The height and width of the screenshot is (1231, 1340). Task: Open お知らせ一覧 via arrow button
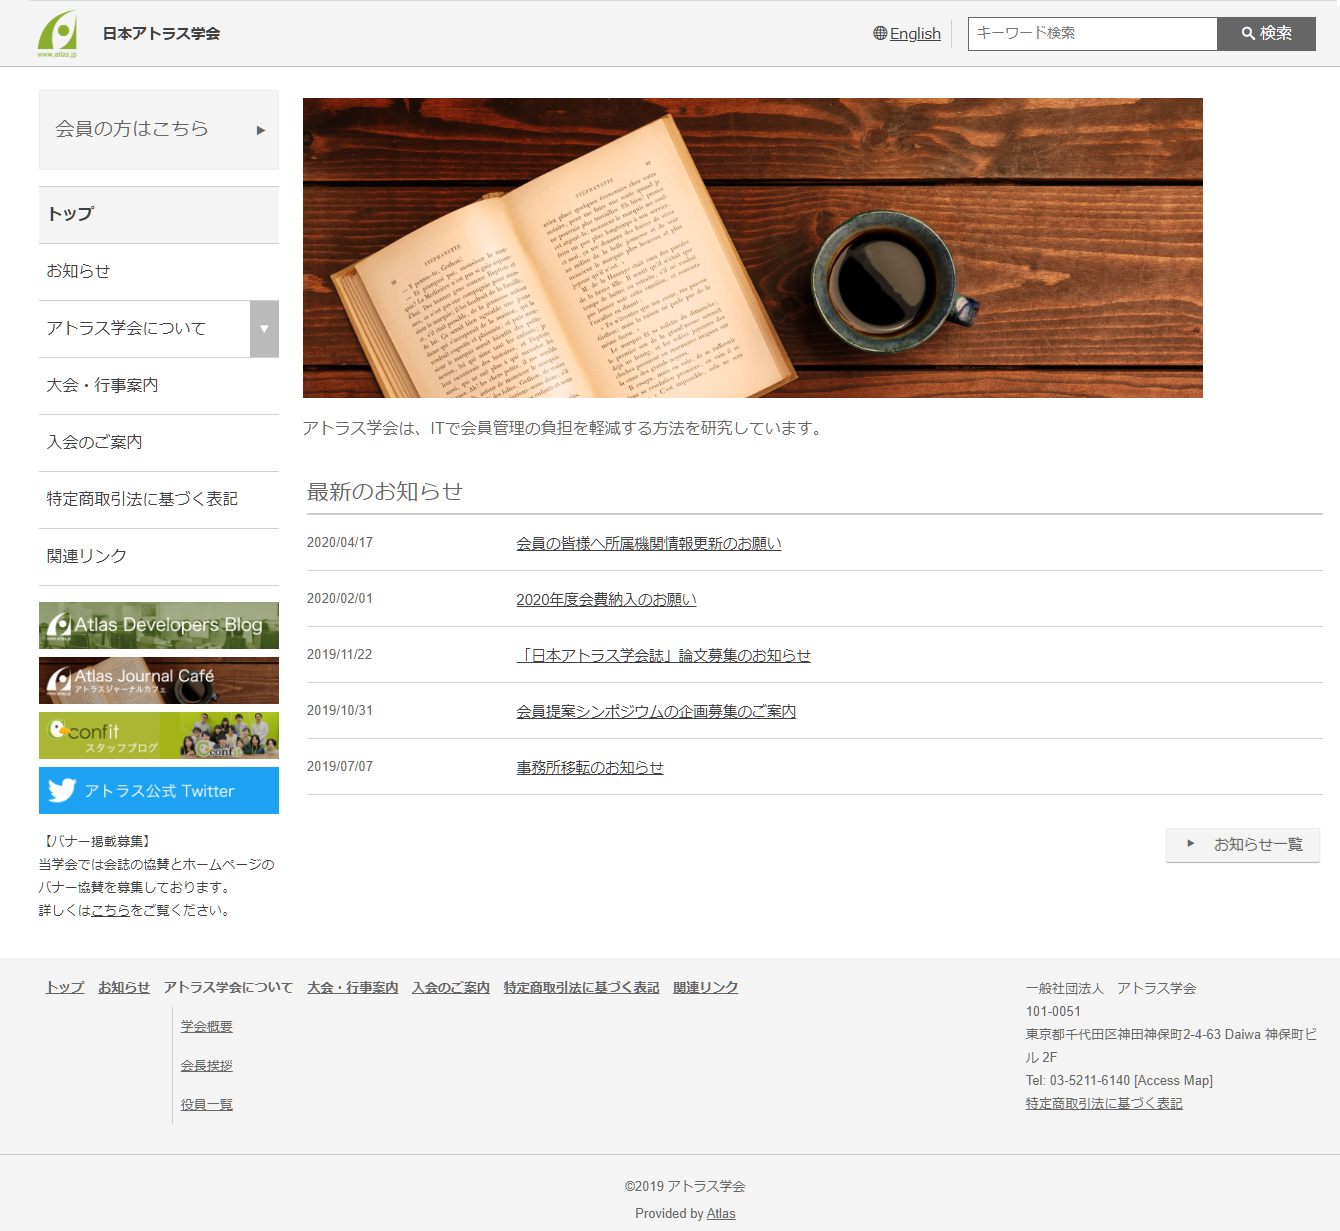tap(1191, 844)
